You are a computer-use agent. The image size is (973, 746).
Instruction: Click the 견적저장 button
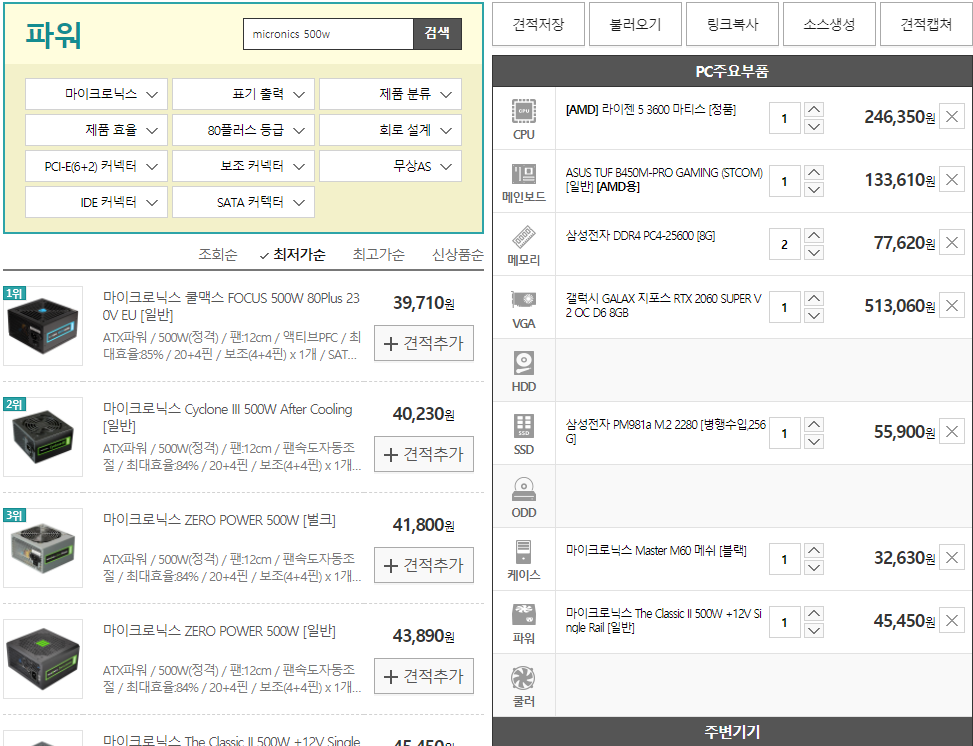coord(539,24)
